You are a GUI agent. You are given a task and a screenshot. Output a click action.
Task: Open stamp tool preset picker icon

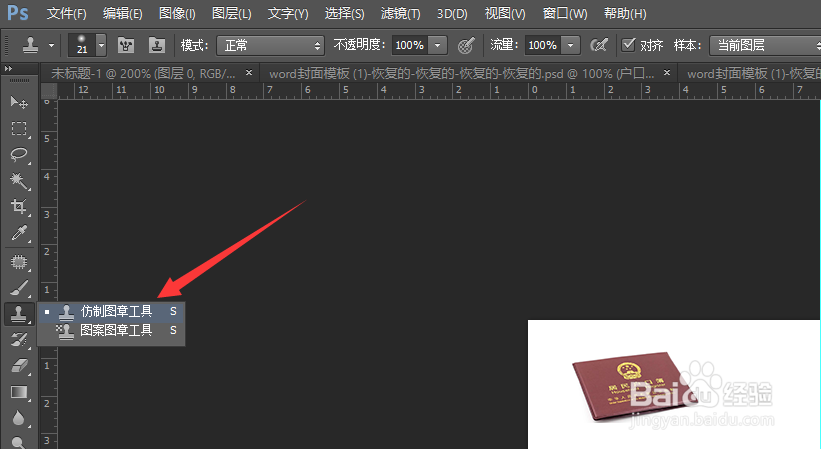(x=30, y=45)
